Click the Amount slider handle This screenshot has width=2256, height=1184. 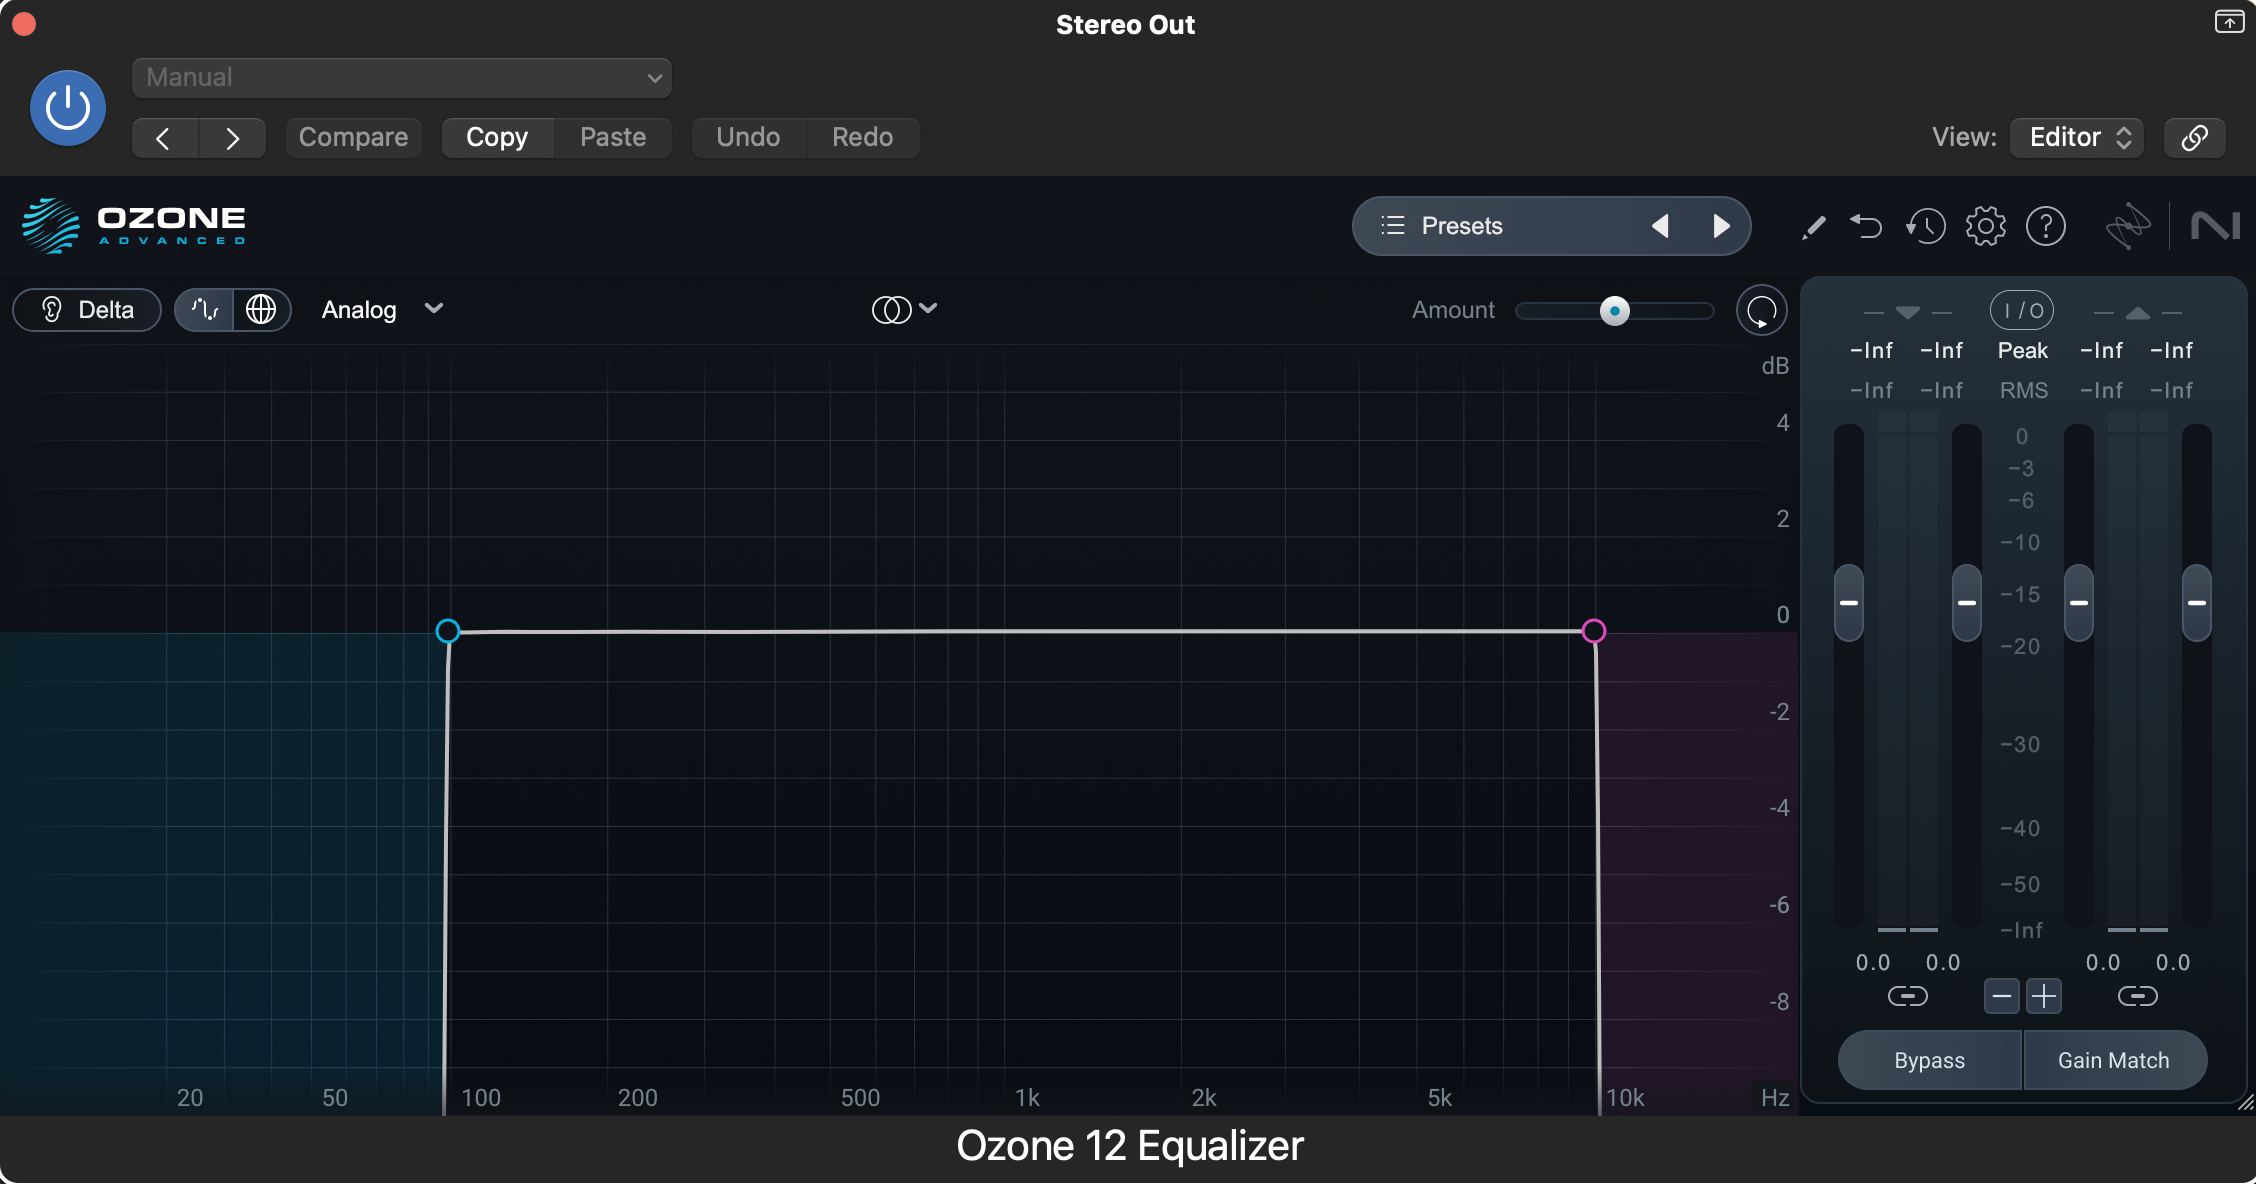click(x=1614, y=311)
